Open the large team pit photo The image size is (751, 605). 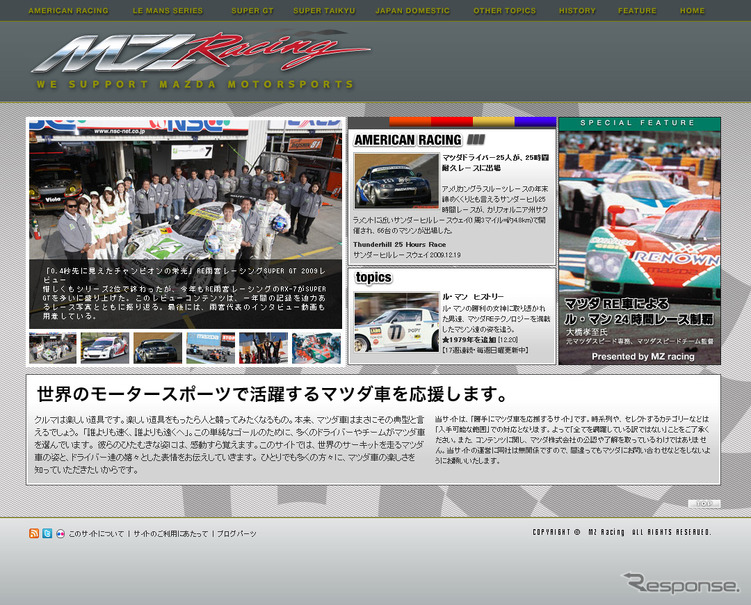tap(185, 189)
